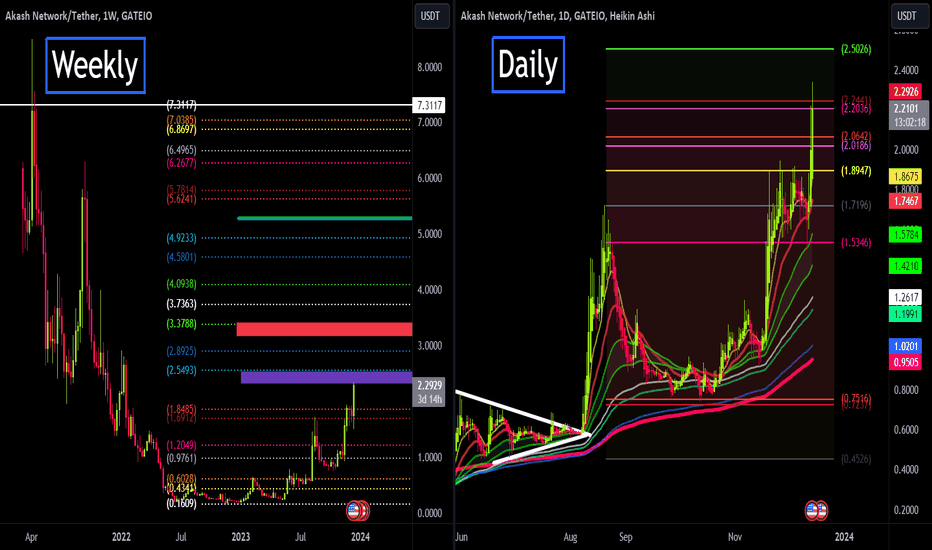Click the Apr label on Weekly time axis
This screenshot has width=932, height=550.
point(31,537)
